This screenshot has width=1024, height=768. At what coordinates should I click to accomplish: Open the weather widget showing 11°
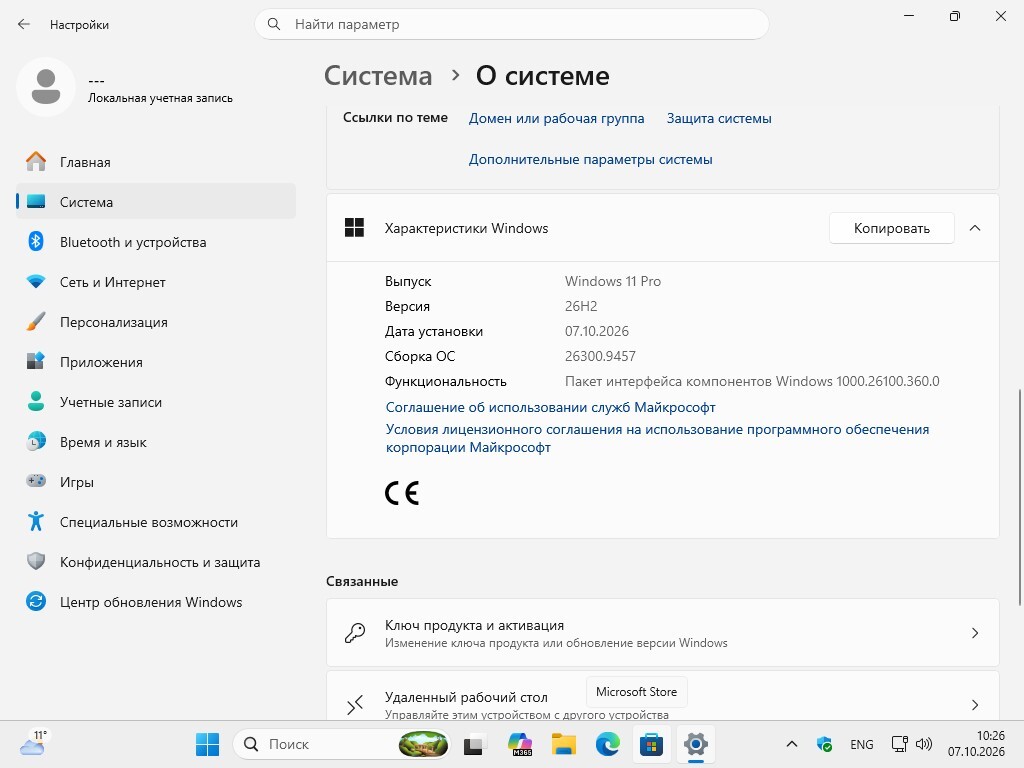point(33,744)
